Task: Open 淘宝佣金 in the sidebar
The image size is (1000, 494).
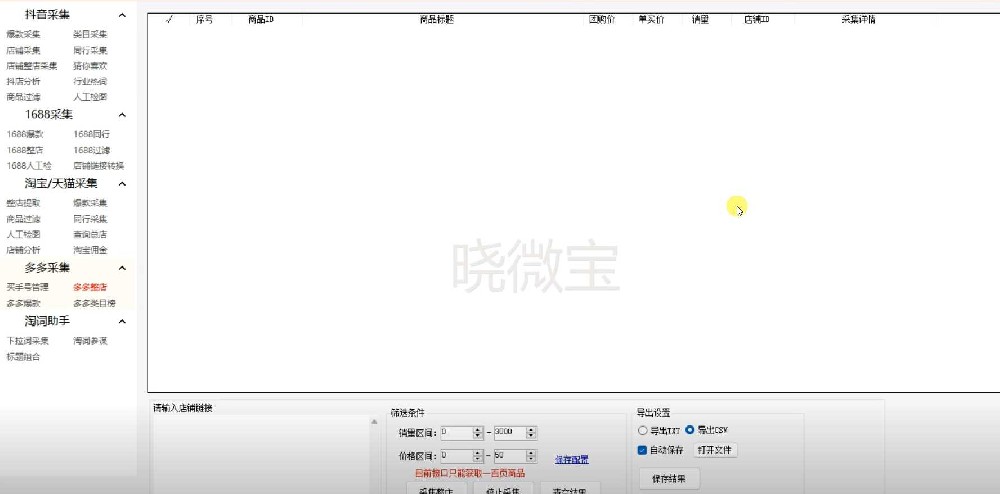Action: 91,251
